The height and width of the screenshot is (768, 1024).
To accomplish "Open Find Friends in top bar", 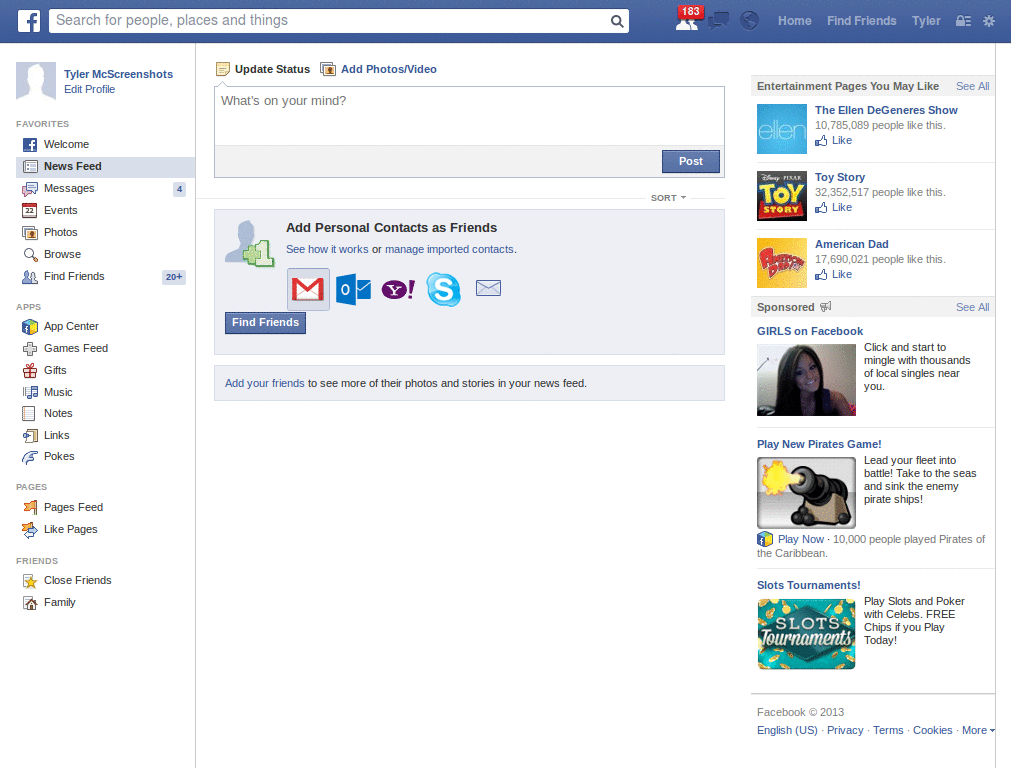I will 861,21.
